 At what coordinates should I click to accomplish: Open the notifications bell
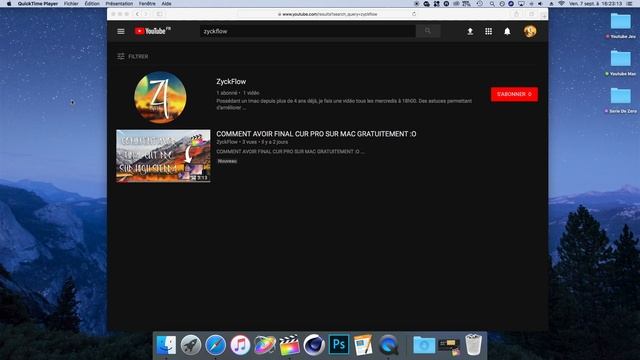pyautogui.click(x=507, y=31)
